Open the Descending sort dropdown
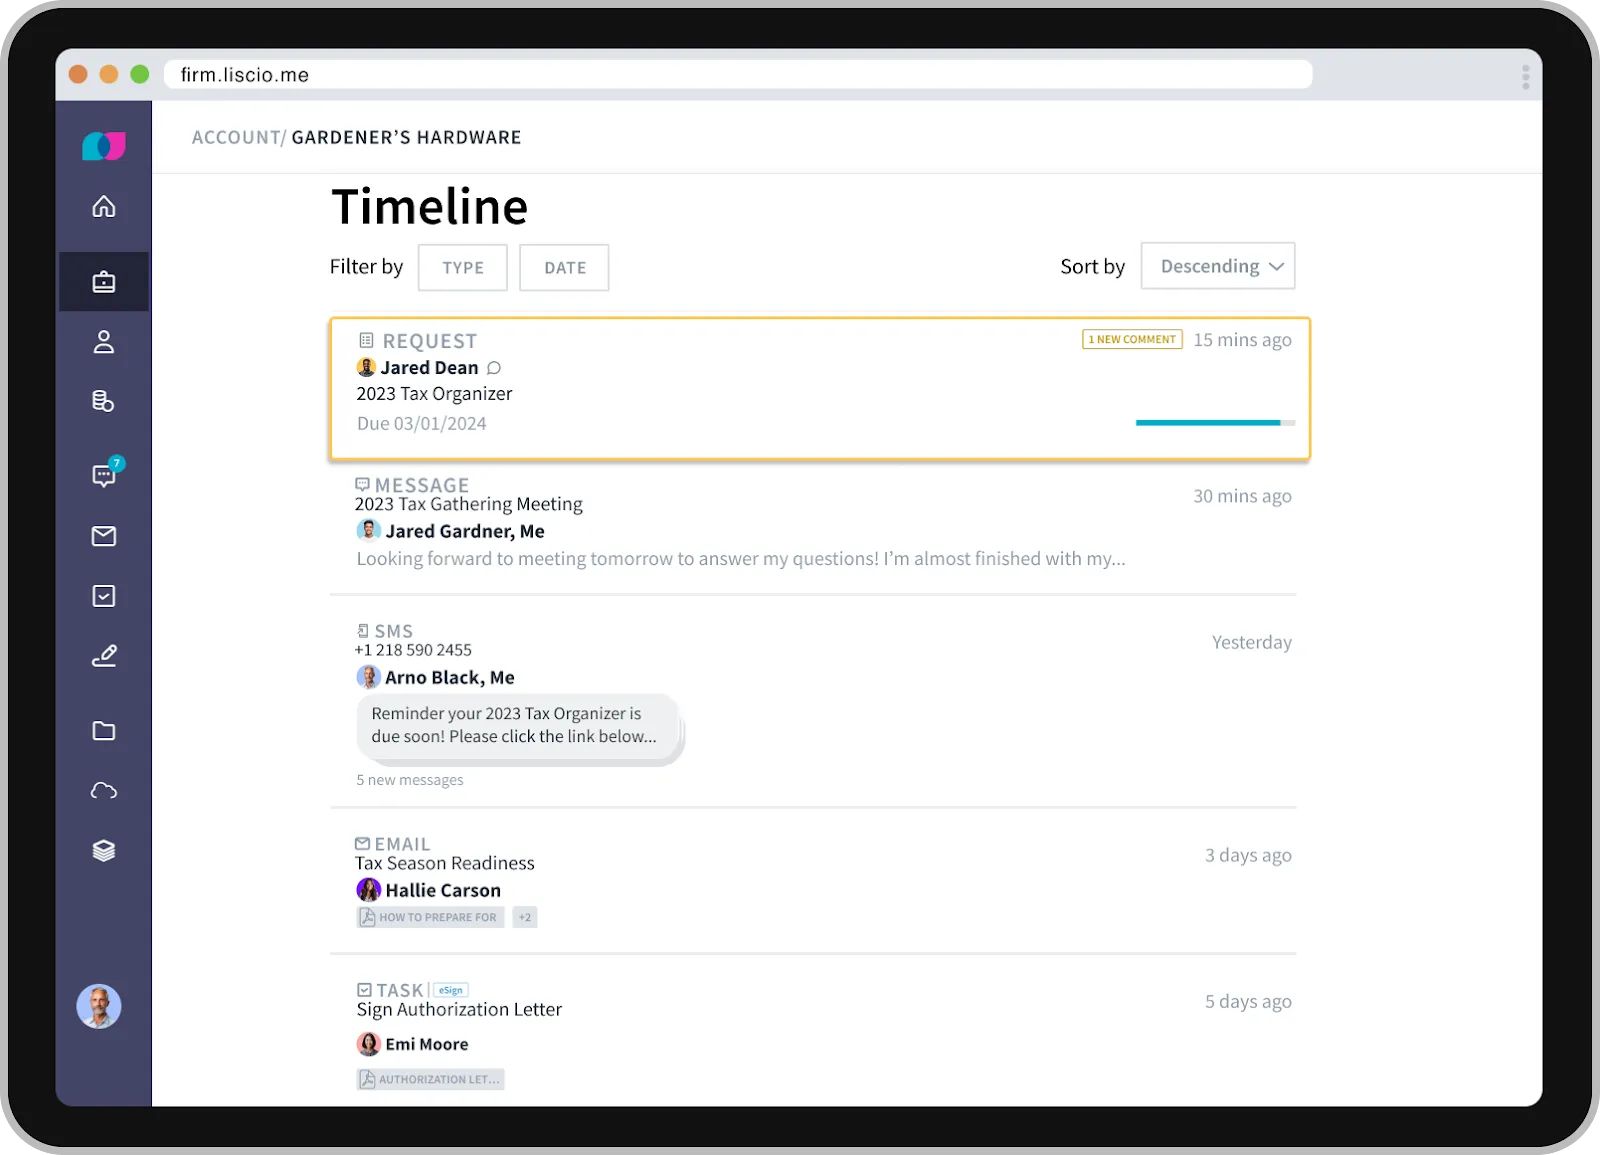This screenshot has height=1155, width=1600. pyautogui.click(x=1218, y=266)
